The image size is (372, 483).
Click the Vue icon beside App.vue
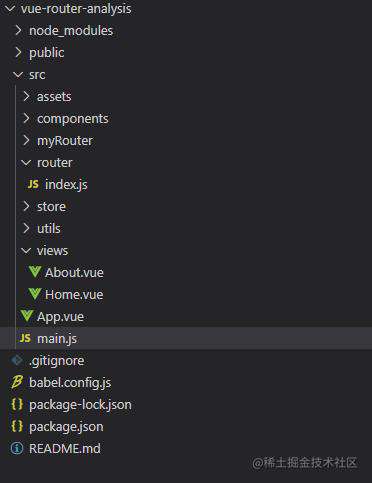tap(27, 316)
